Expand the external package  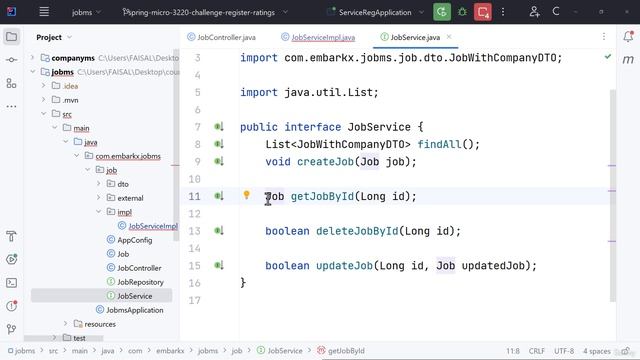tap(98, 198)
